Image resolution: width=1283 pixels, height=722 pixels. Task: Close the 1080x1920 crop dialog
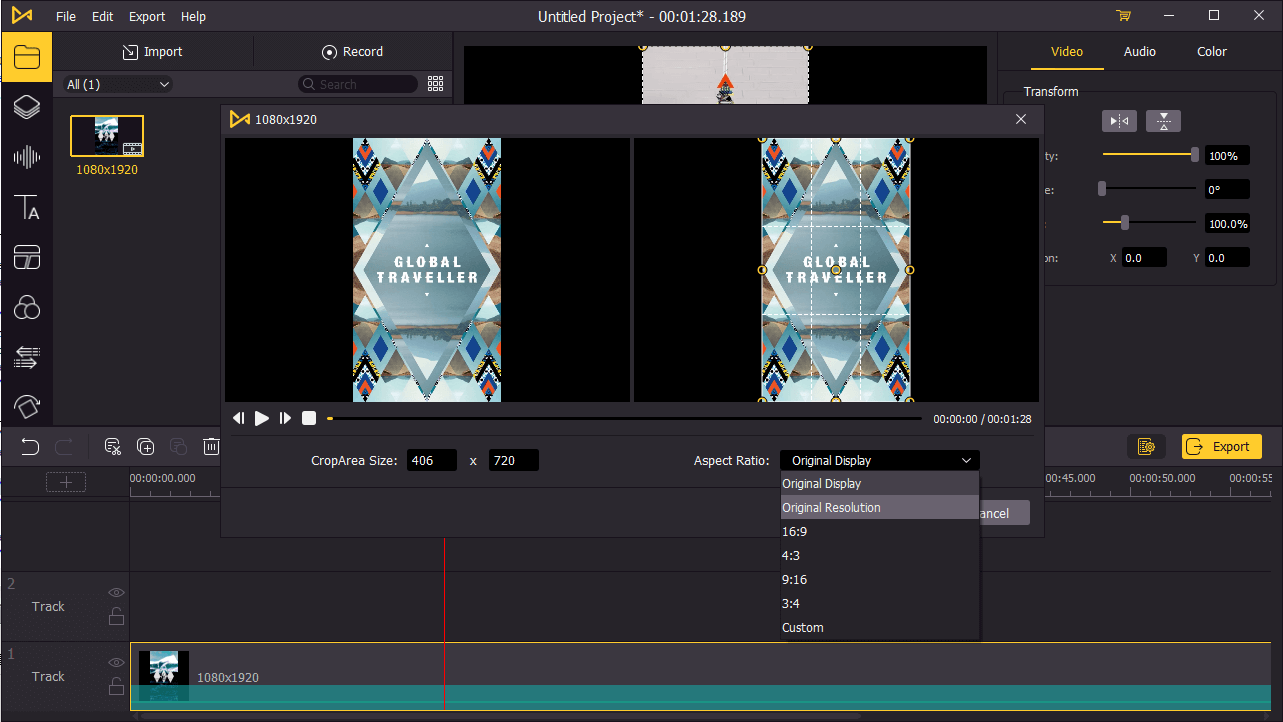[x=1021, y=119]
